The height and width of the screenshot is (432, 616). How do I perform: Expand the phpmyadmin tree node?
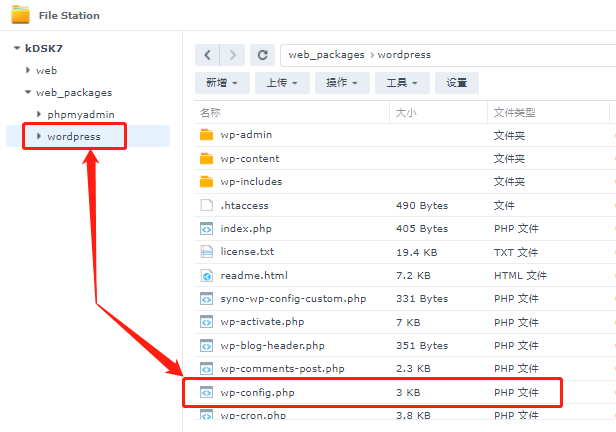(x=39, y=114)
